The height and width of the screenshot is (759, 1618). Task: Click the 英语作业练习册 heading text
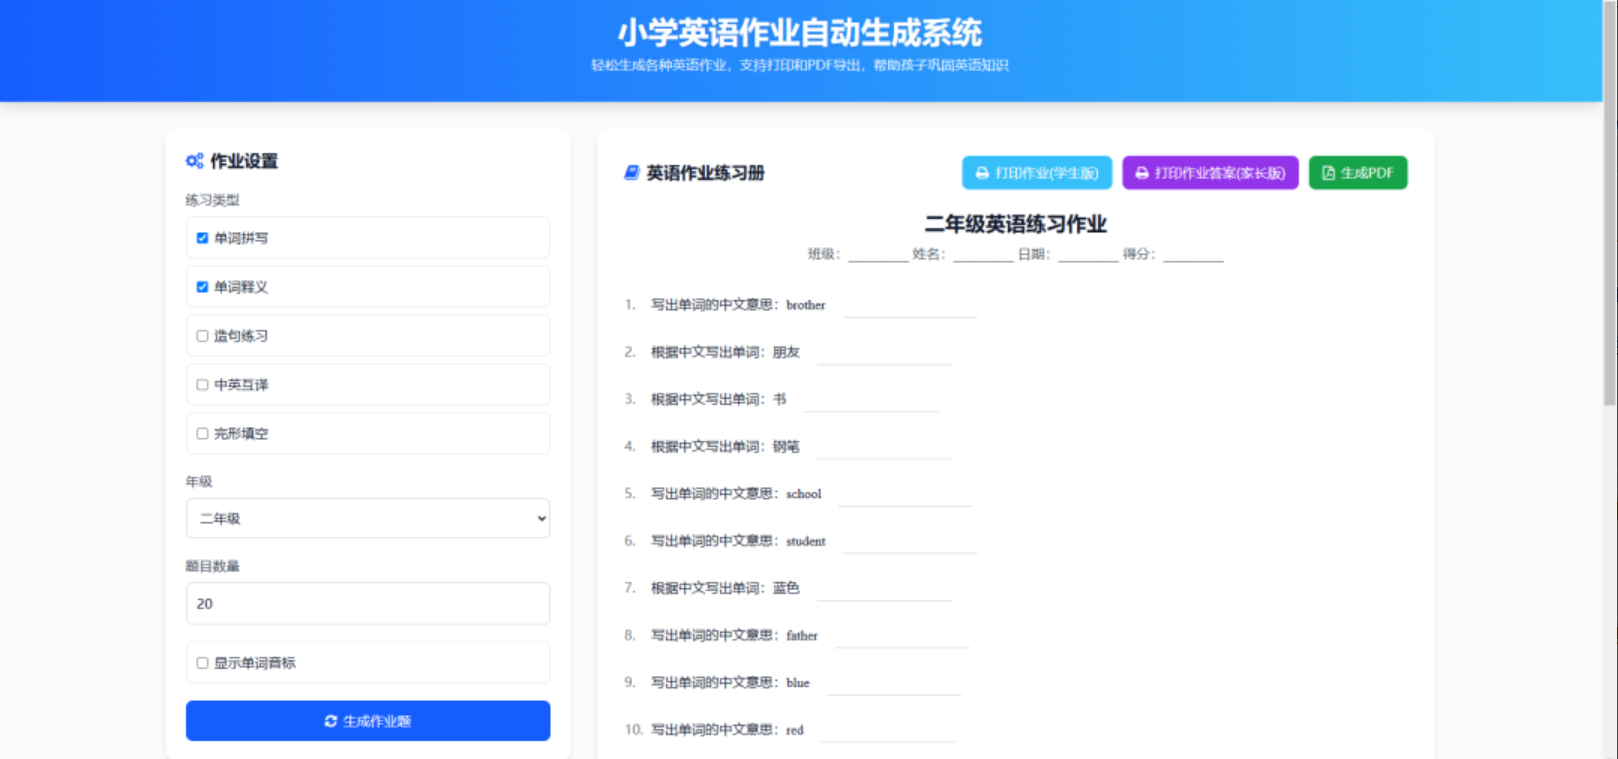[705, 173]
